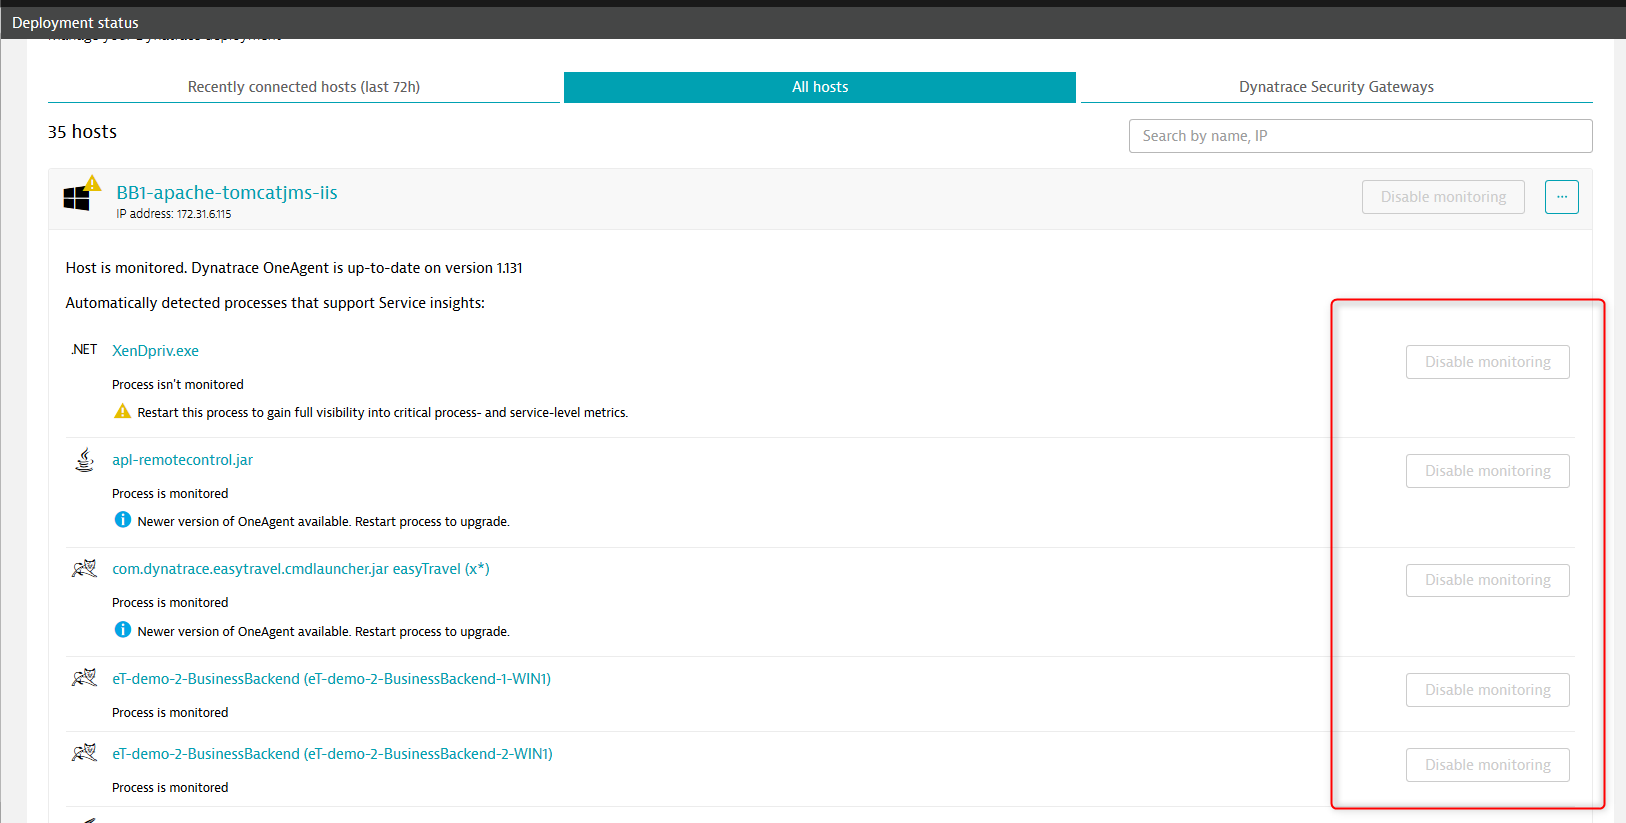Viewport: 1626px width, 823px height.
Task: Click the yellow warning icon under XenDpriv.exe
Action: [x=123, y=412]
